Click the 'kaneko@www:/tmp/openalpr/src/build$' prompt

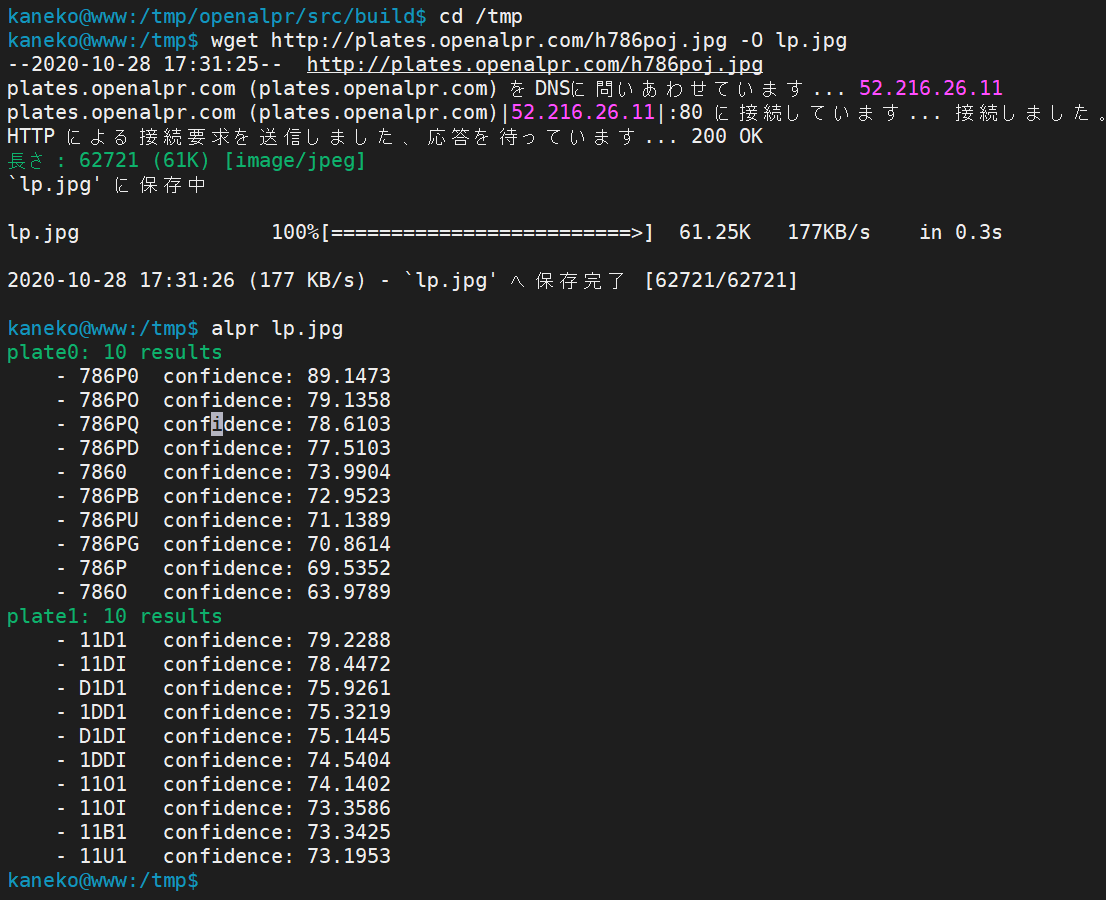(217, 16)
